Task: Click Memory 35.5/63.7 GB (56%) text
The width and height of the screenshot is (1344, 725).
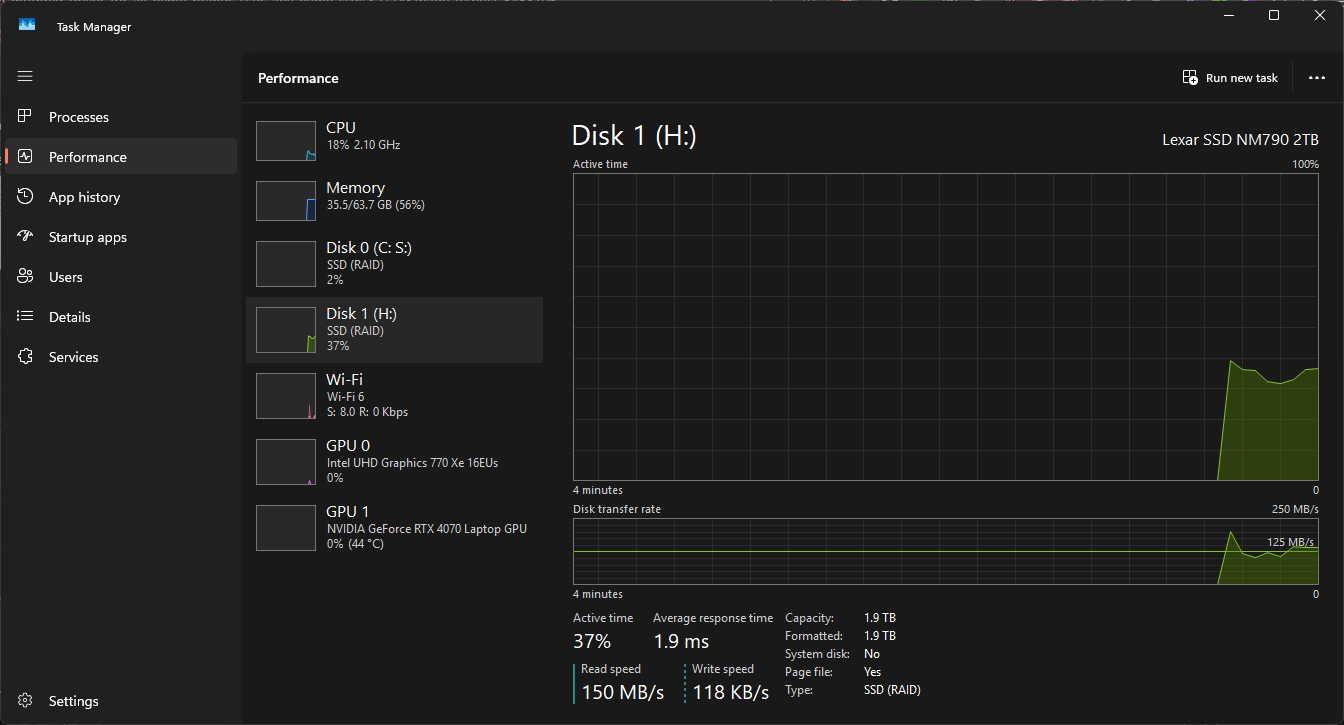Action: coord(376,205)
